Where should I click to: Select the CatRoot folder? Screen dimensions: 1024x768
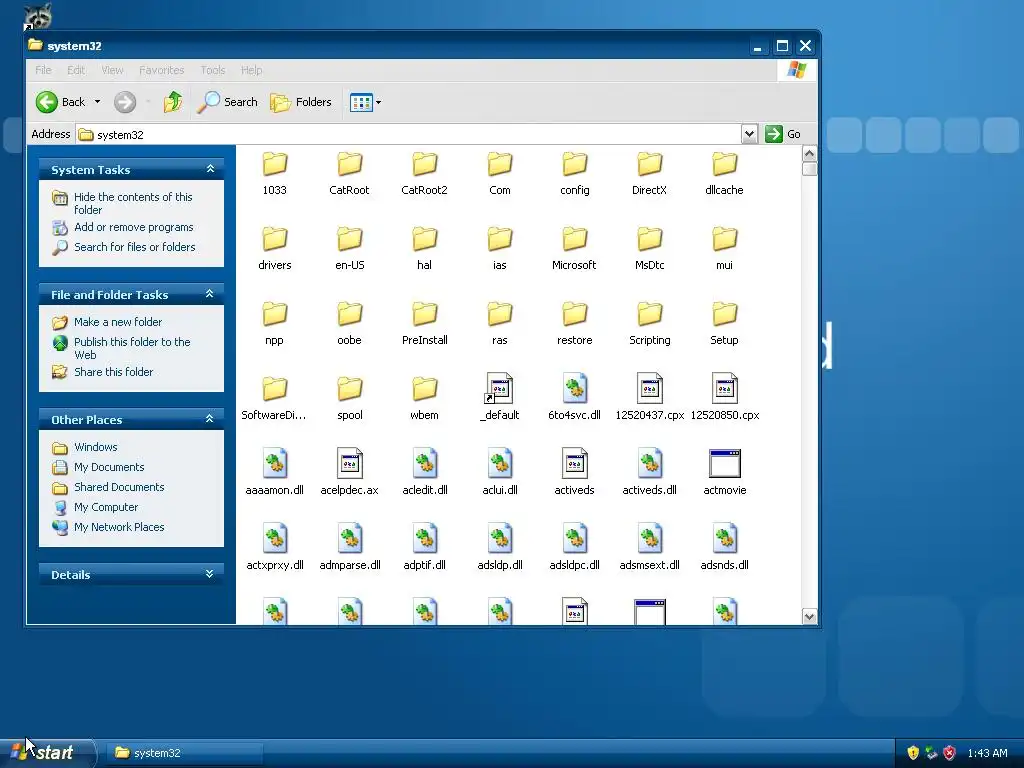349,174
